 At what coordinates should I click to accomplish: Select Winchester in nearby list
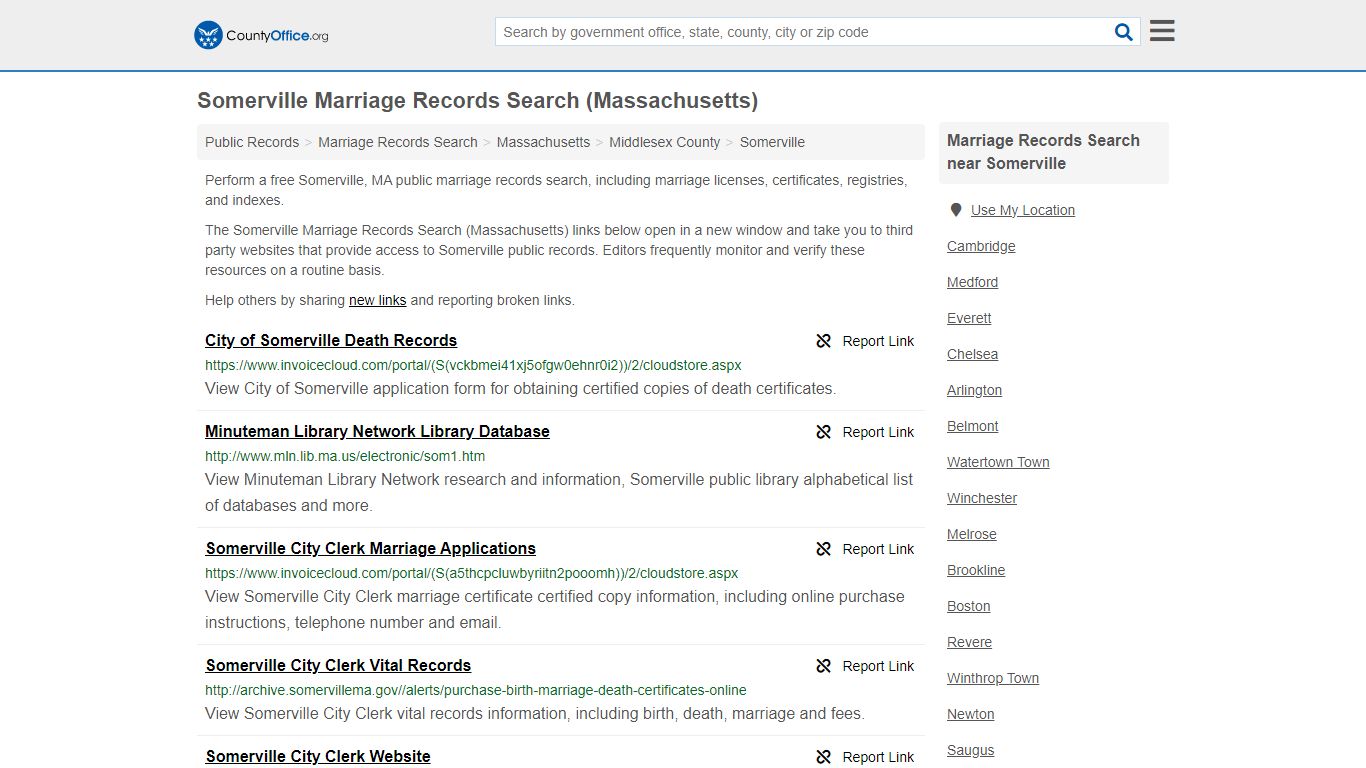982,498
